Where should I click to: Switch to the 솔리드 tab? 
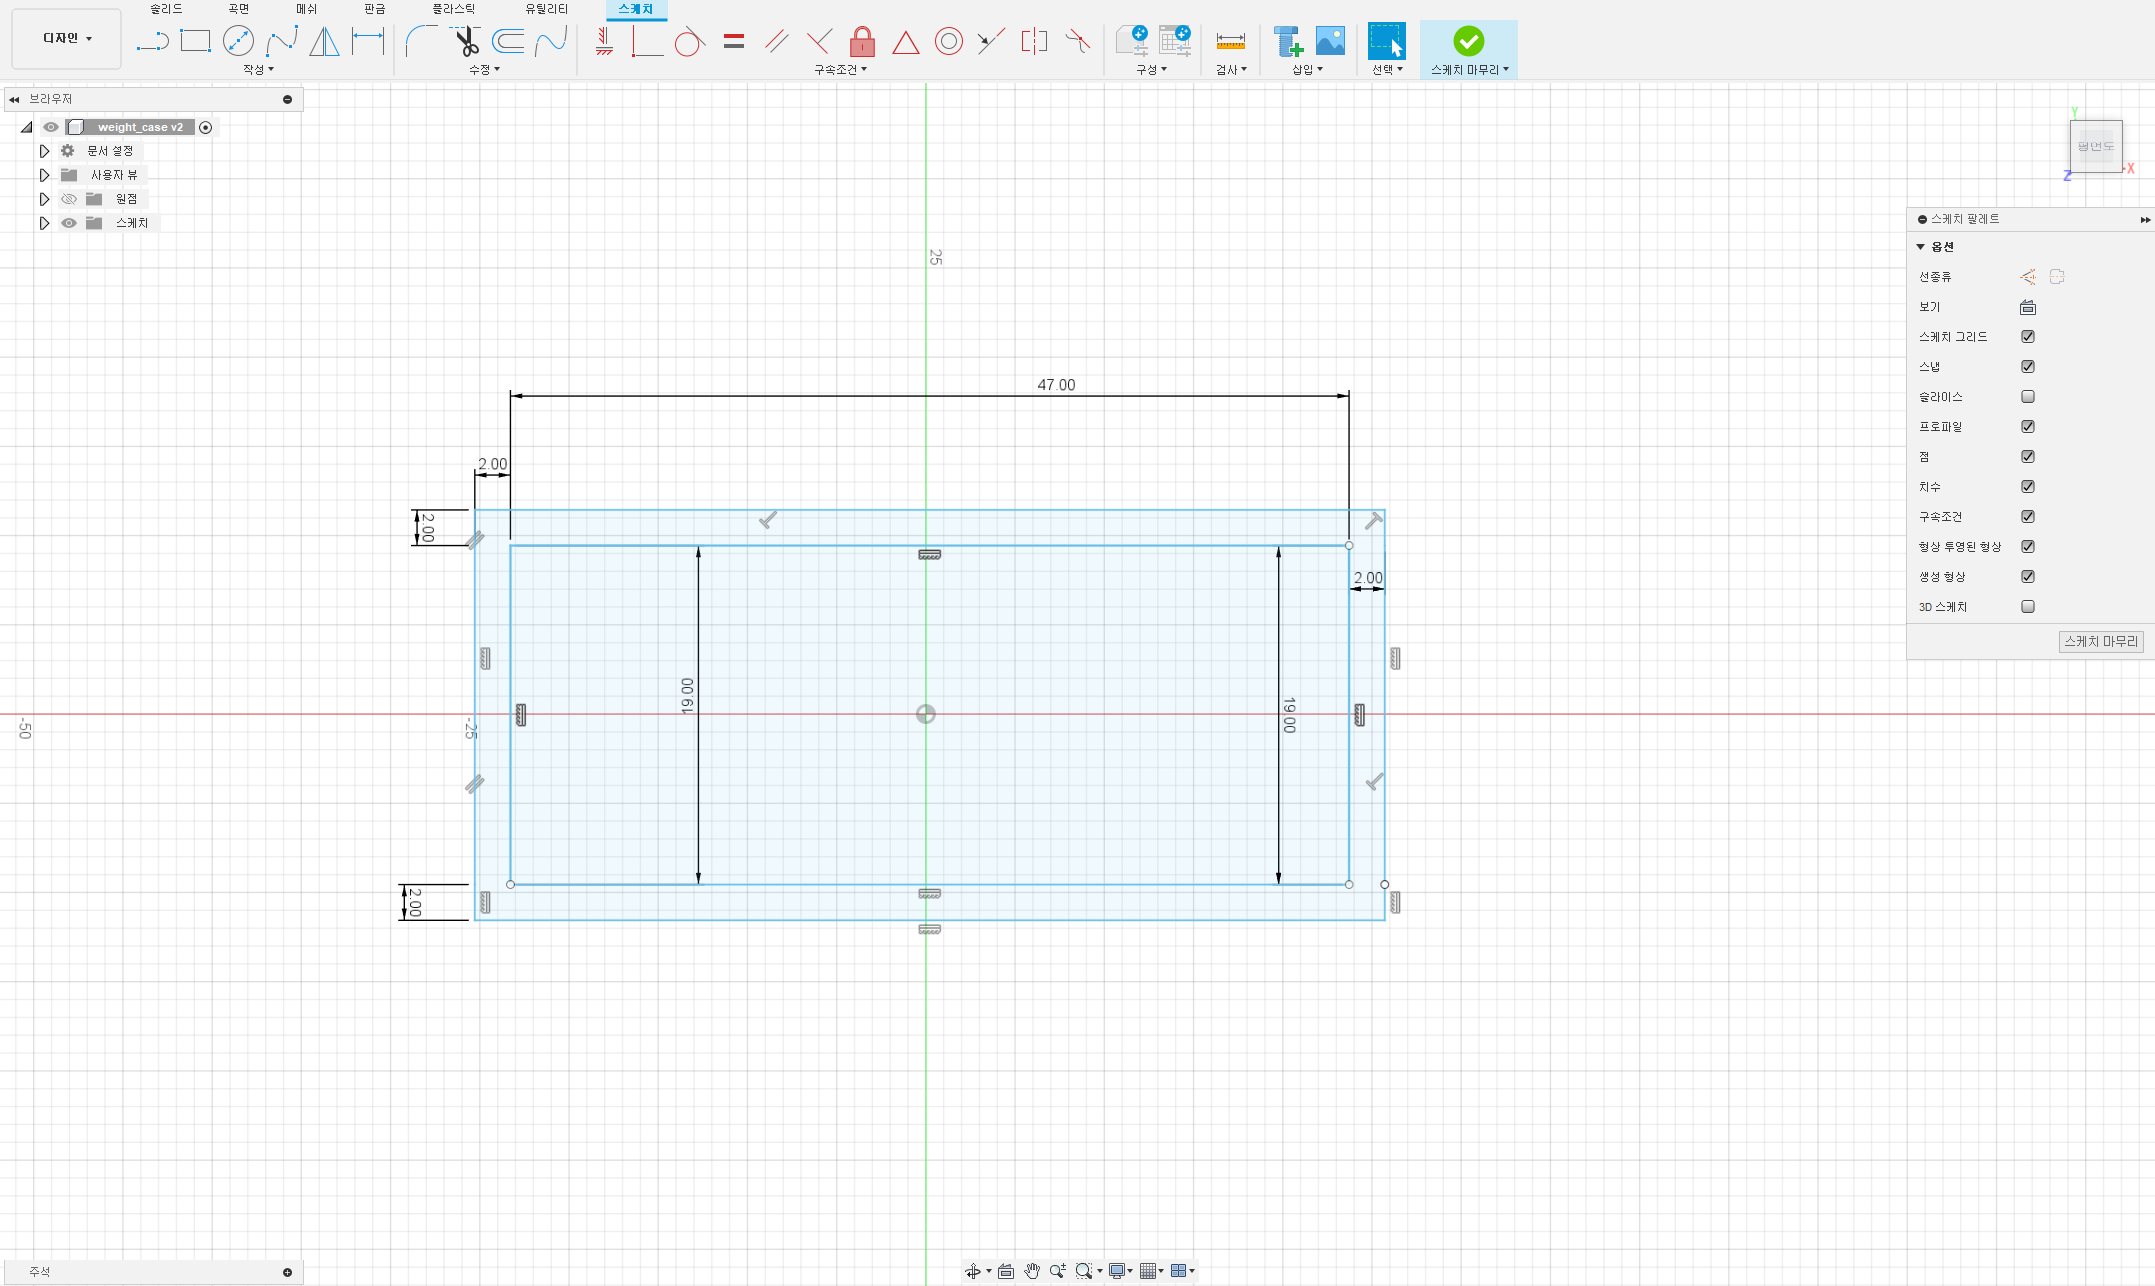[x=166, y=9]
